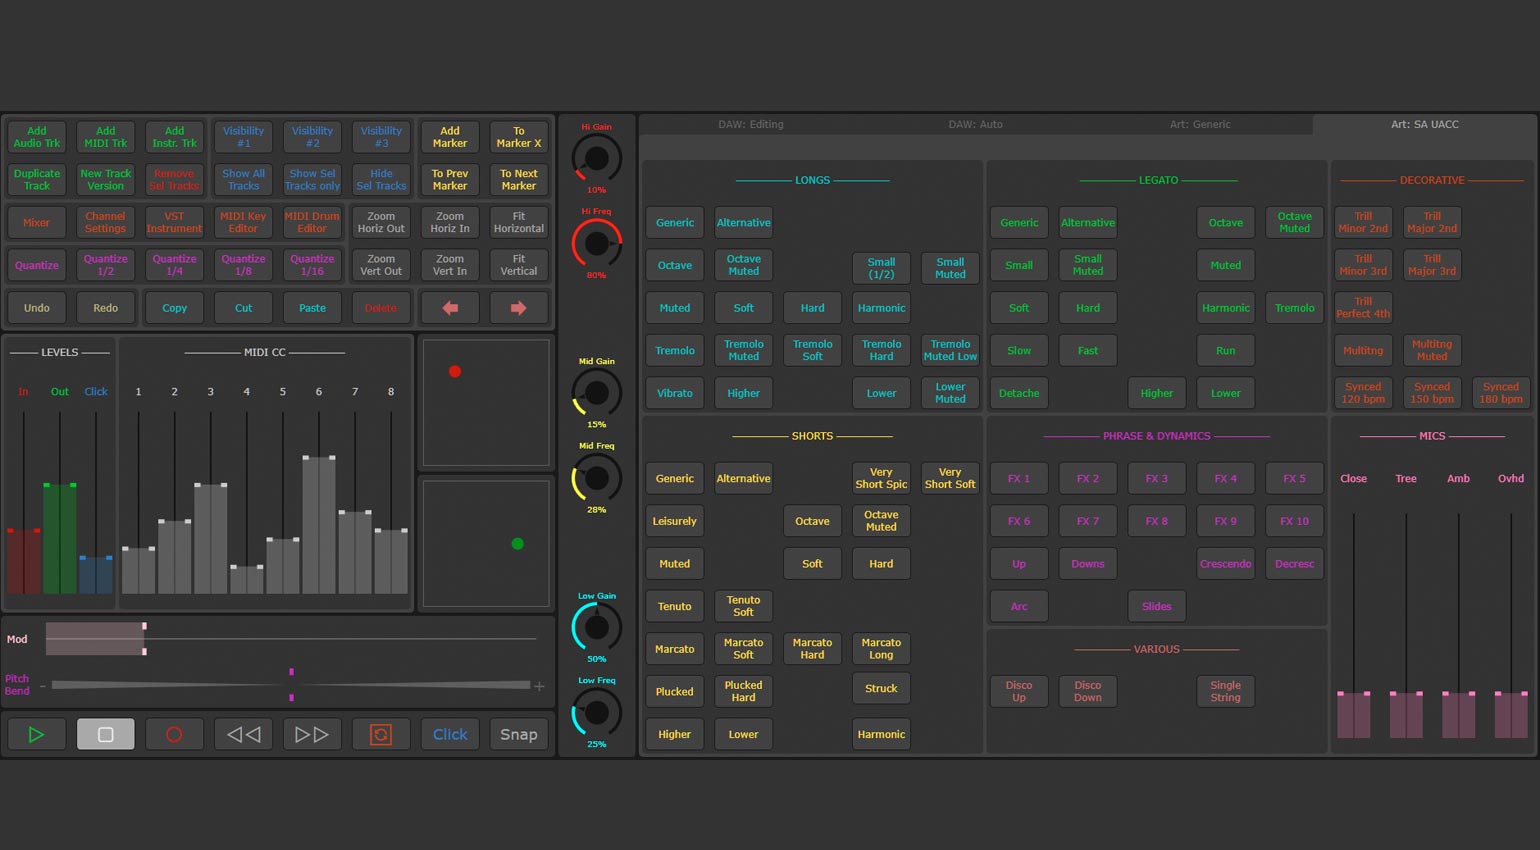1540x850 pixels.
Task: Toggle Visibility #1 configuration
Action: pos(243,137)
